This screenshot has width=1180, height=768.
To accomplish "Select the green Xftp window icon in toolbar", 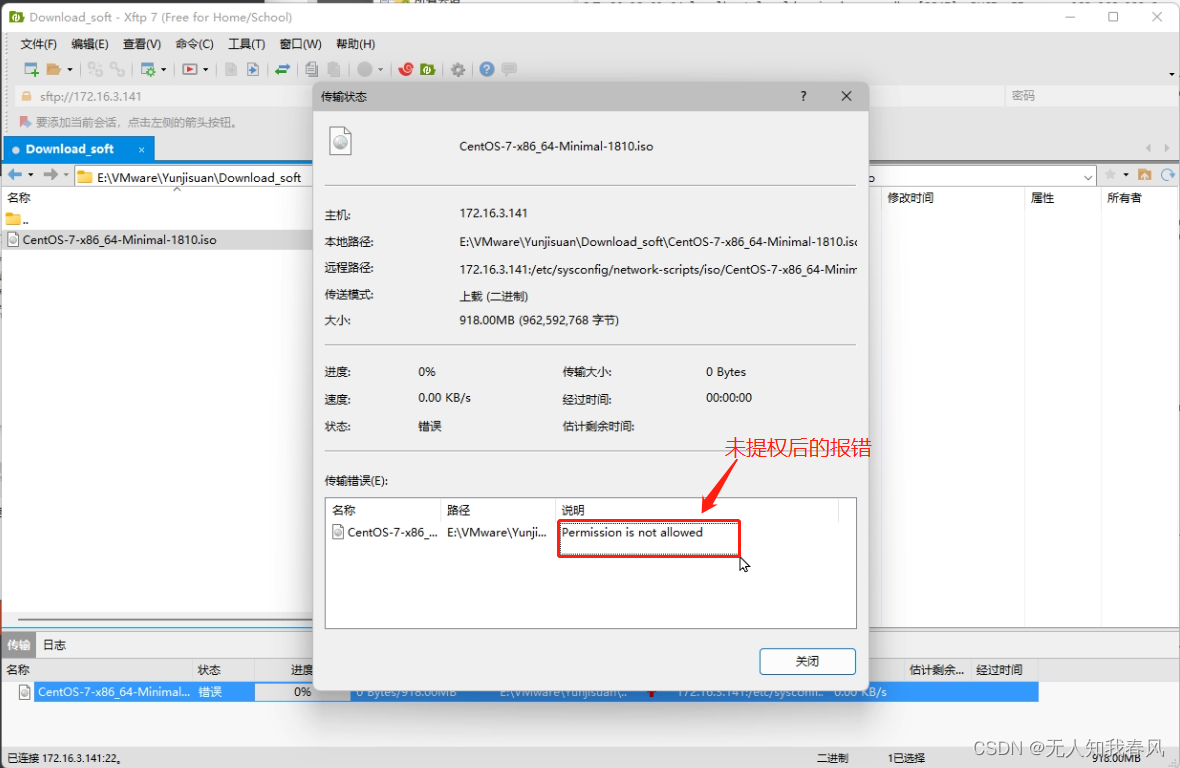I will pyautogui.click(x=427, y=69).
